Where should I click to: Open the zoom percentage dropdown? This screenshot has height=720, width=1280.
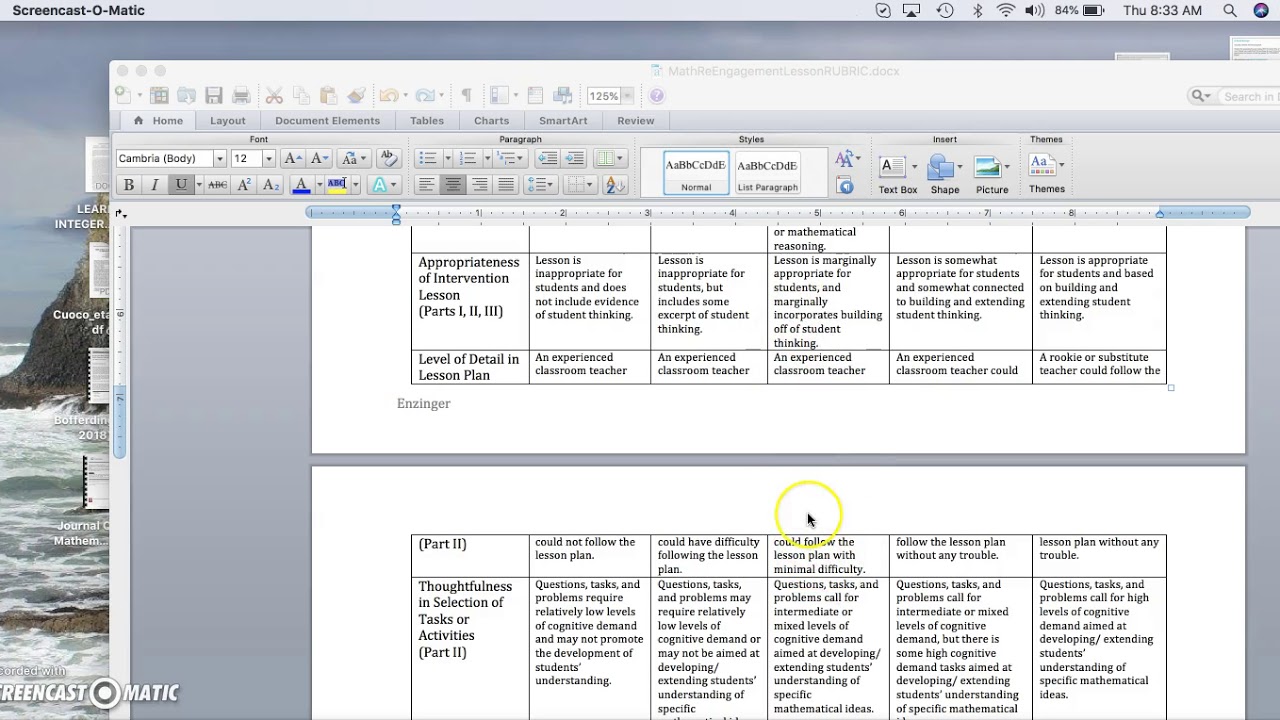628,96
